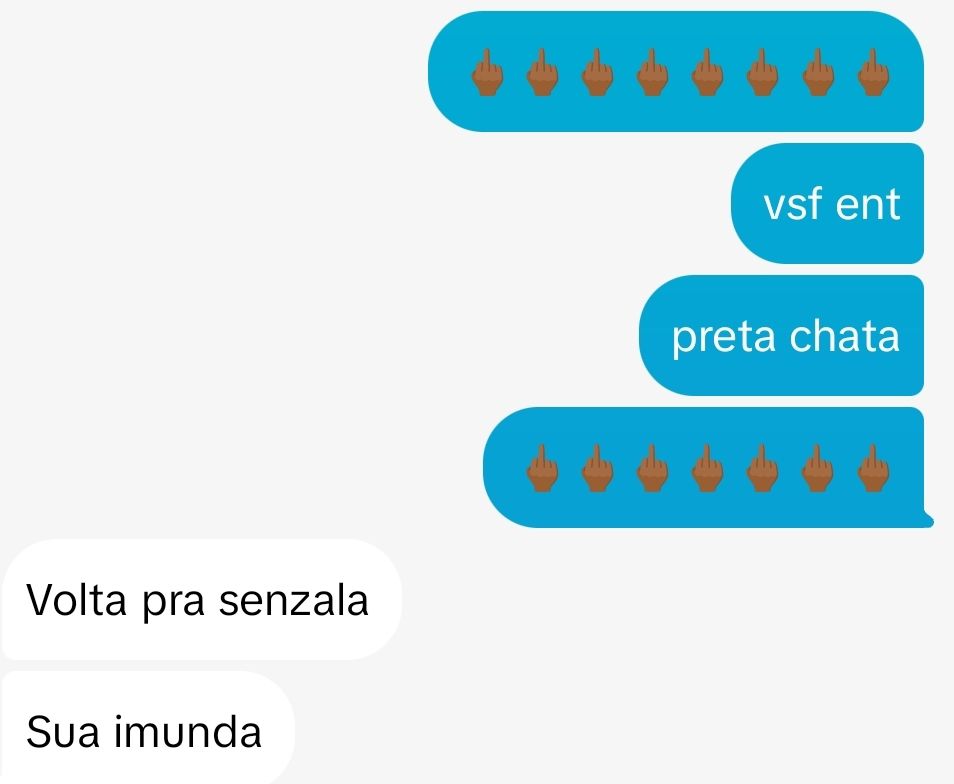Screen dimensions: 954x784
Task: Tap the sixth emoji in the top blue bubble
Action: tap(762, 72)
